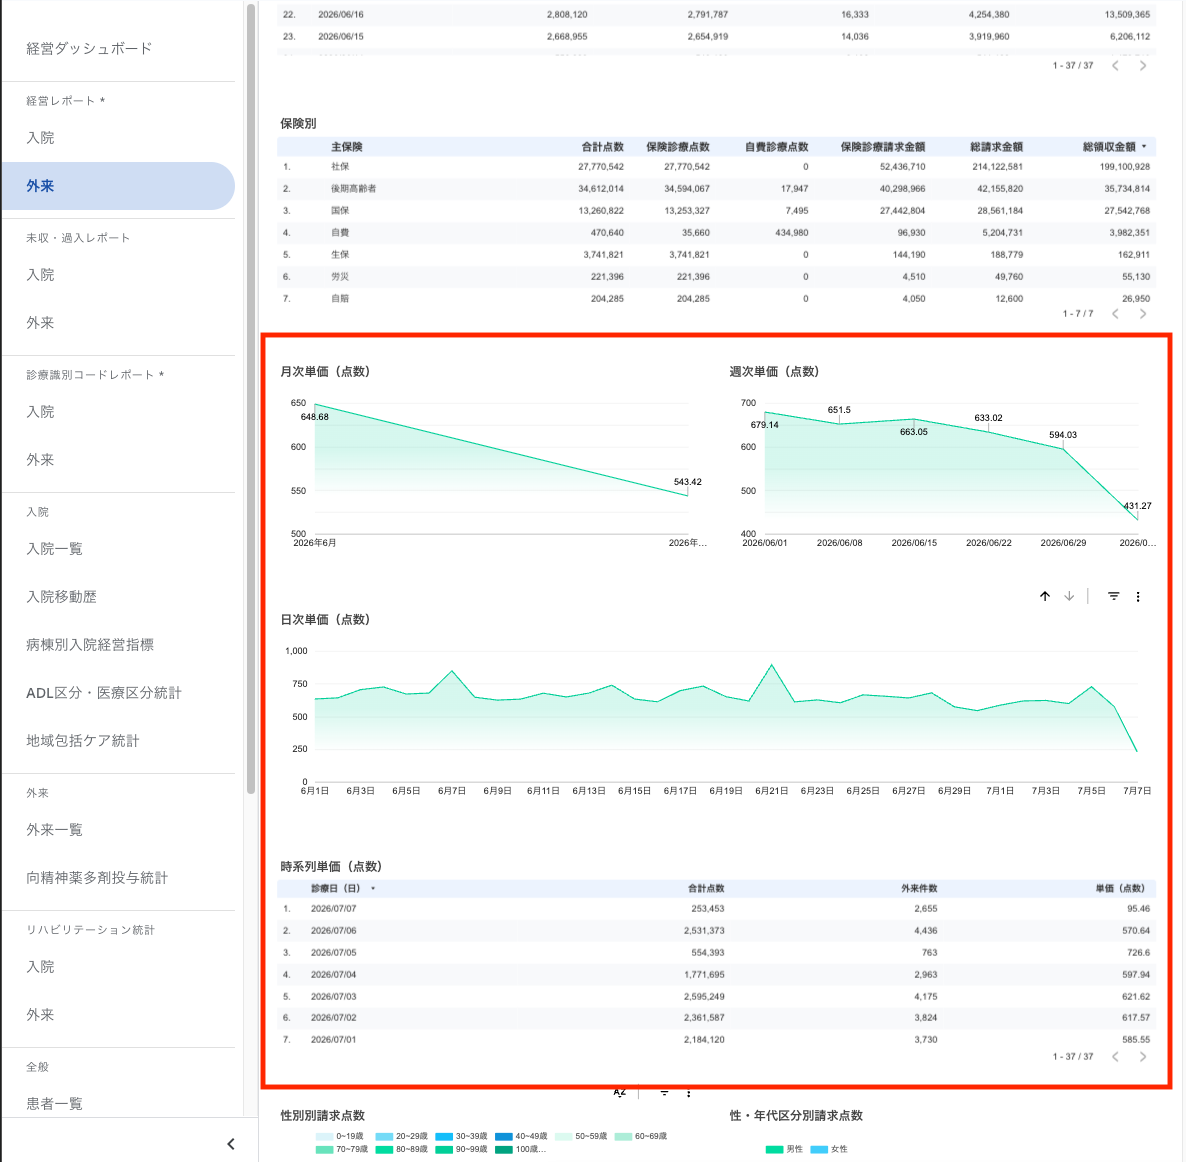1186x1162 pixels.
Task: Click the 女性 legend swatch
Action: (819, 1149)
